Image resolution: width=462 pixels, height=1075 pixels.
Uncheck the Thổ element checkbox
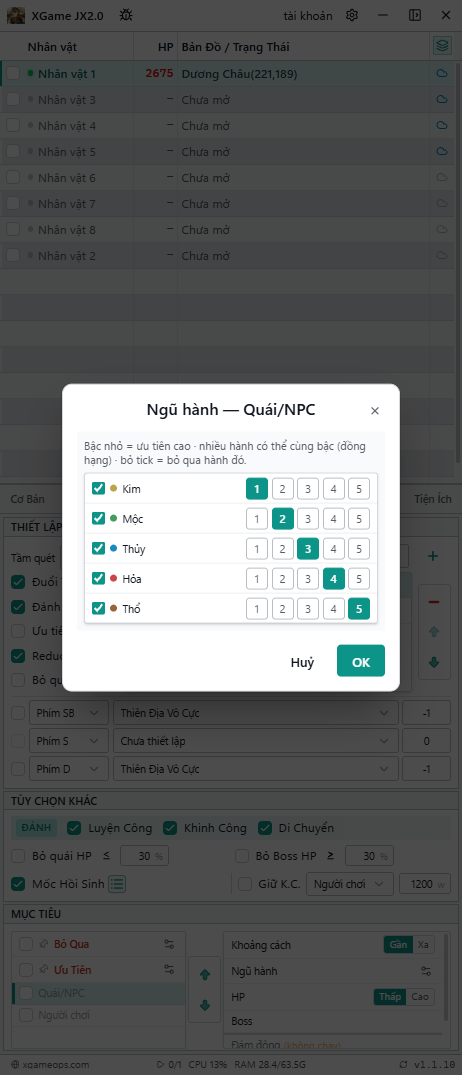click(x=99, y=608)
